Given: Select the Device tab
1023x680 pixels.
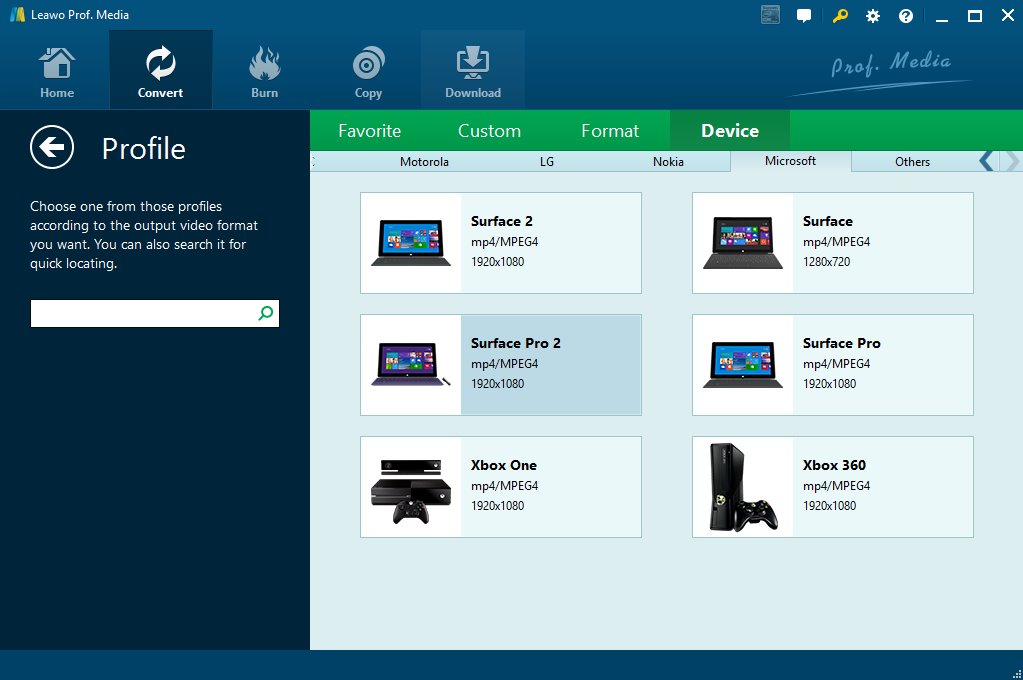Looking at the screenshot, I should [x=730, y=131].
